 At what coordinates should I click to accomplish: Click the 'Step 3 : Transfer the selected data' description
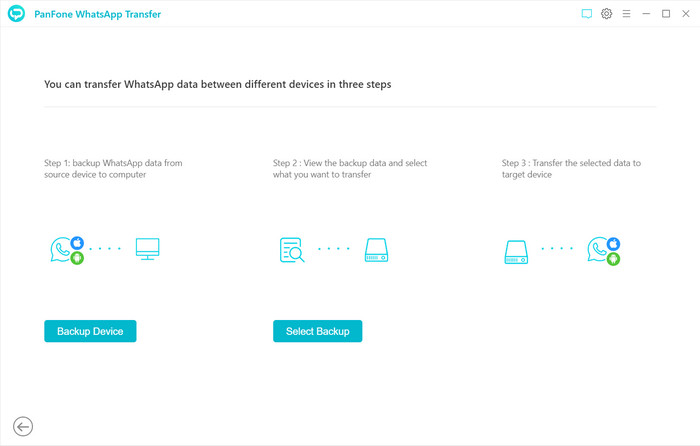(571, 169)
